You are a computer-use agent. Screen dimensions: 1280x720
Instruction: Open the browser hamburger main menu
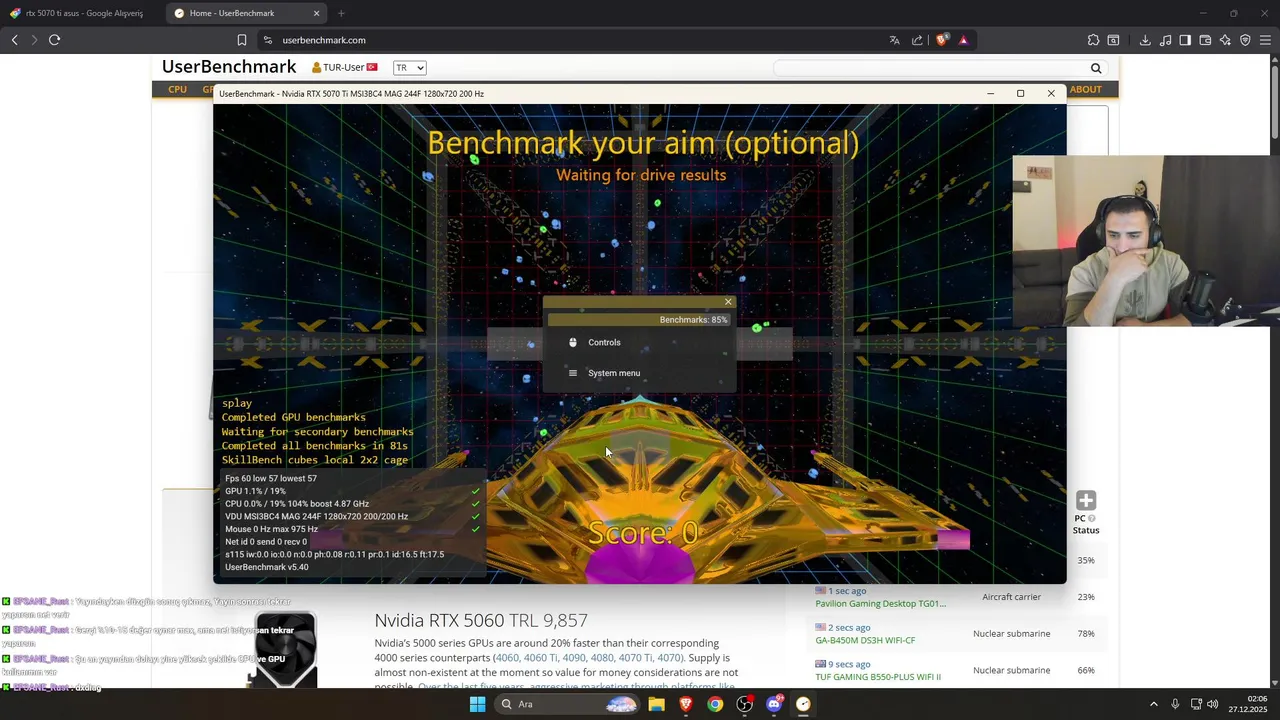[x=1265, y=40]
